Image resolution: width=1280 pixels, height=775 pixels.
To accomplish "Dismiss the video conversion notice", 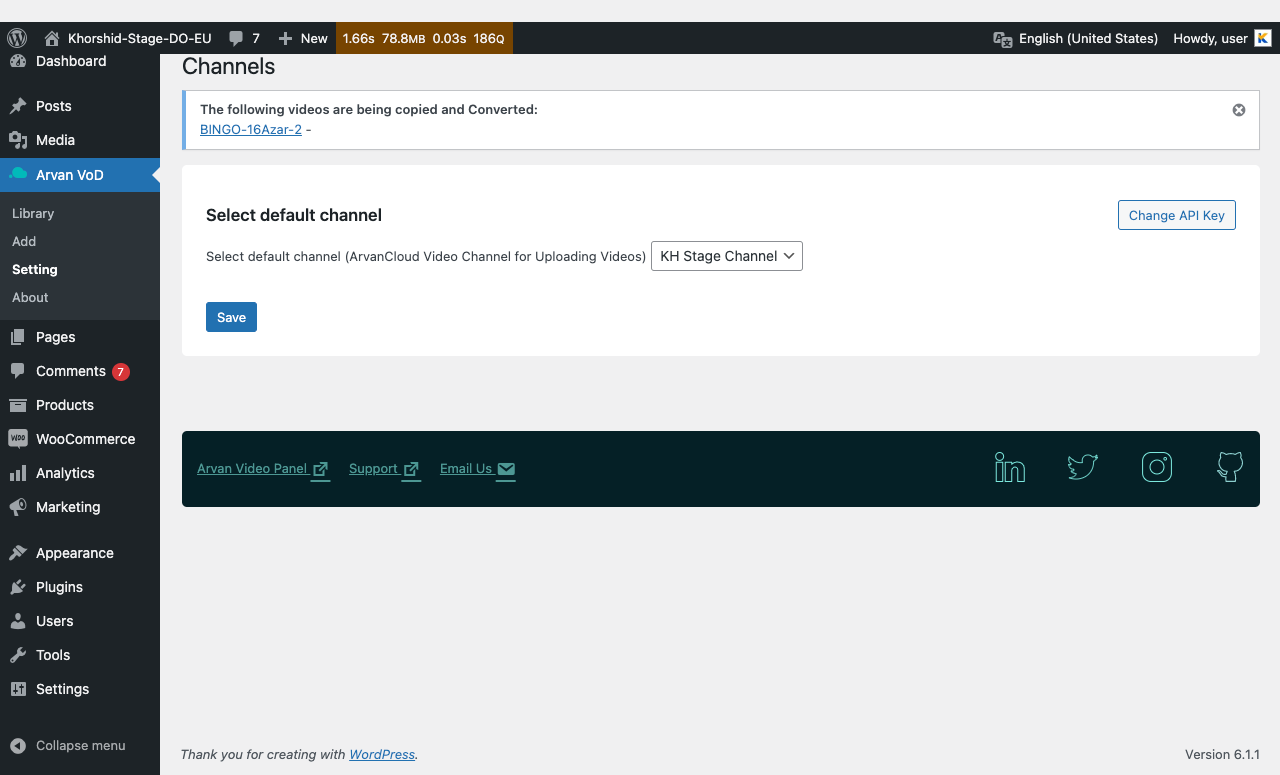I will (1239, 110).
